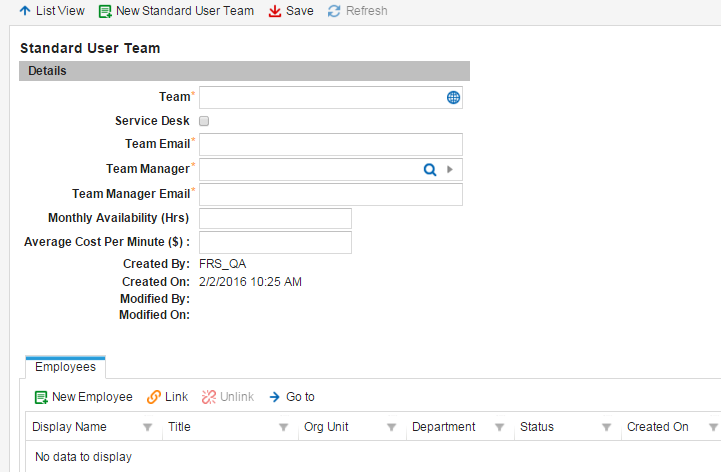This screenshot has height=472, width=721.
Task: Click the New Standard User Team icon
Action: pos(105,11)
